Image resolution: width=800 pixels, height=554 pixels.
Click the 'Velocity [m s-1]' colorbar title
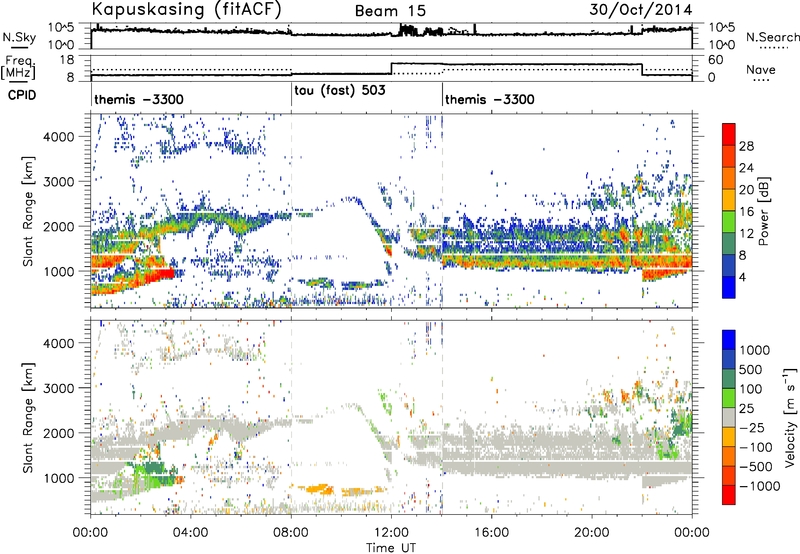(x=790, y=417)
